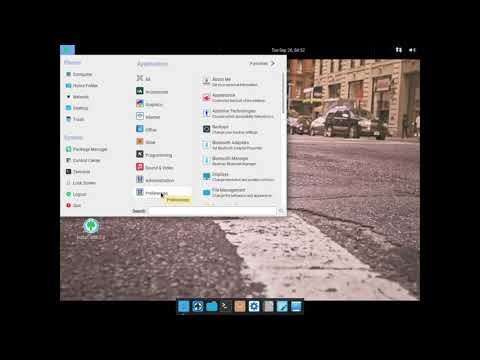Launch Package Manager from System list
Screen dimensions: 480x360
point(86,149)
